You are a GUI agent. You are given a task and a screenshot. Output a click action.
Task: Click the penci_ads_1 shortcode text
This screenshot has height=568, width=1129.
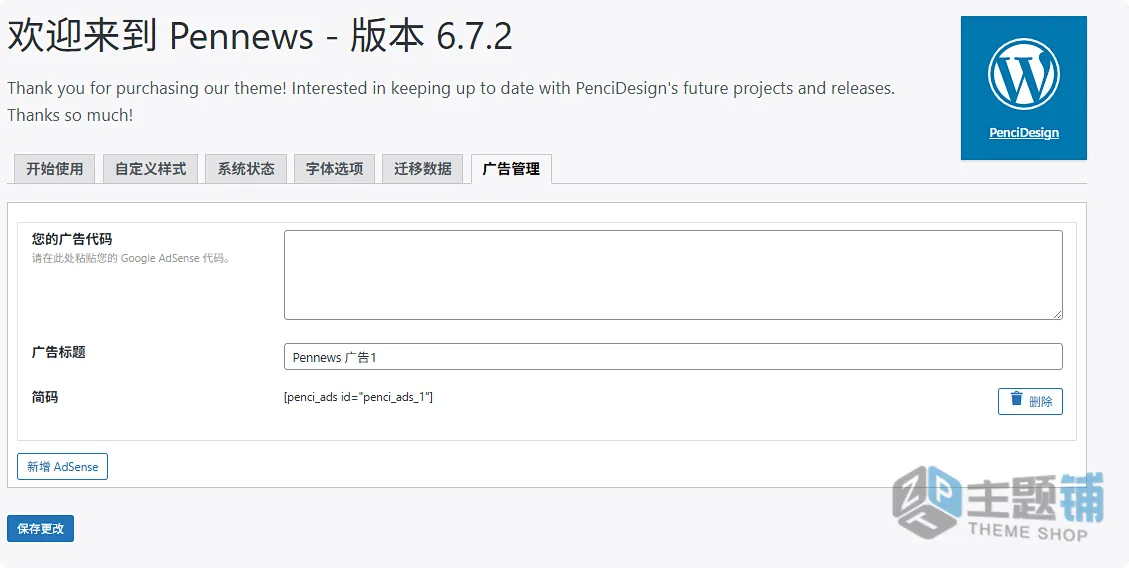click(x=359, y=397)
